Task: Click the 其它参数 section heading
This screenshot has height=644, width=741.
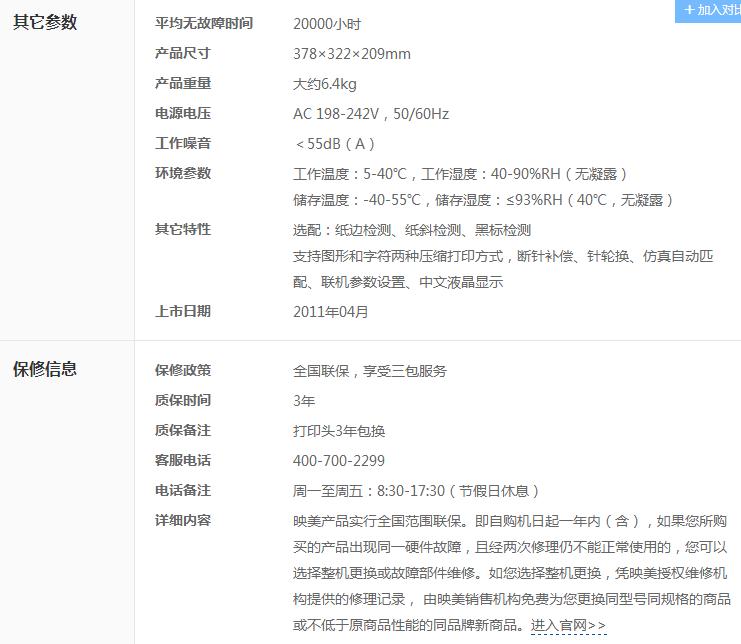Action: (45, 22)
